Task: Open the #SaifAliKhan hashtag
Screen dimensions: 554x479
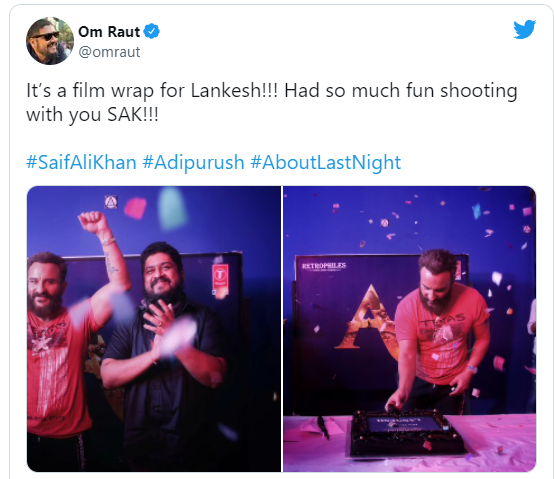Action: (81, 162)
